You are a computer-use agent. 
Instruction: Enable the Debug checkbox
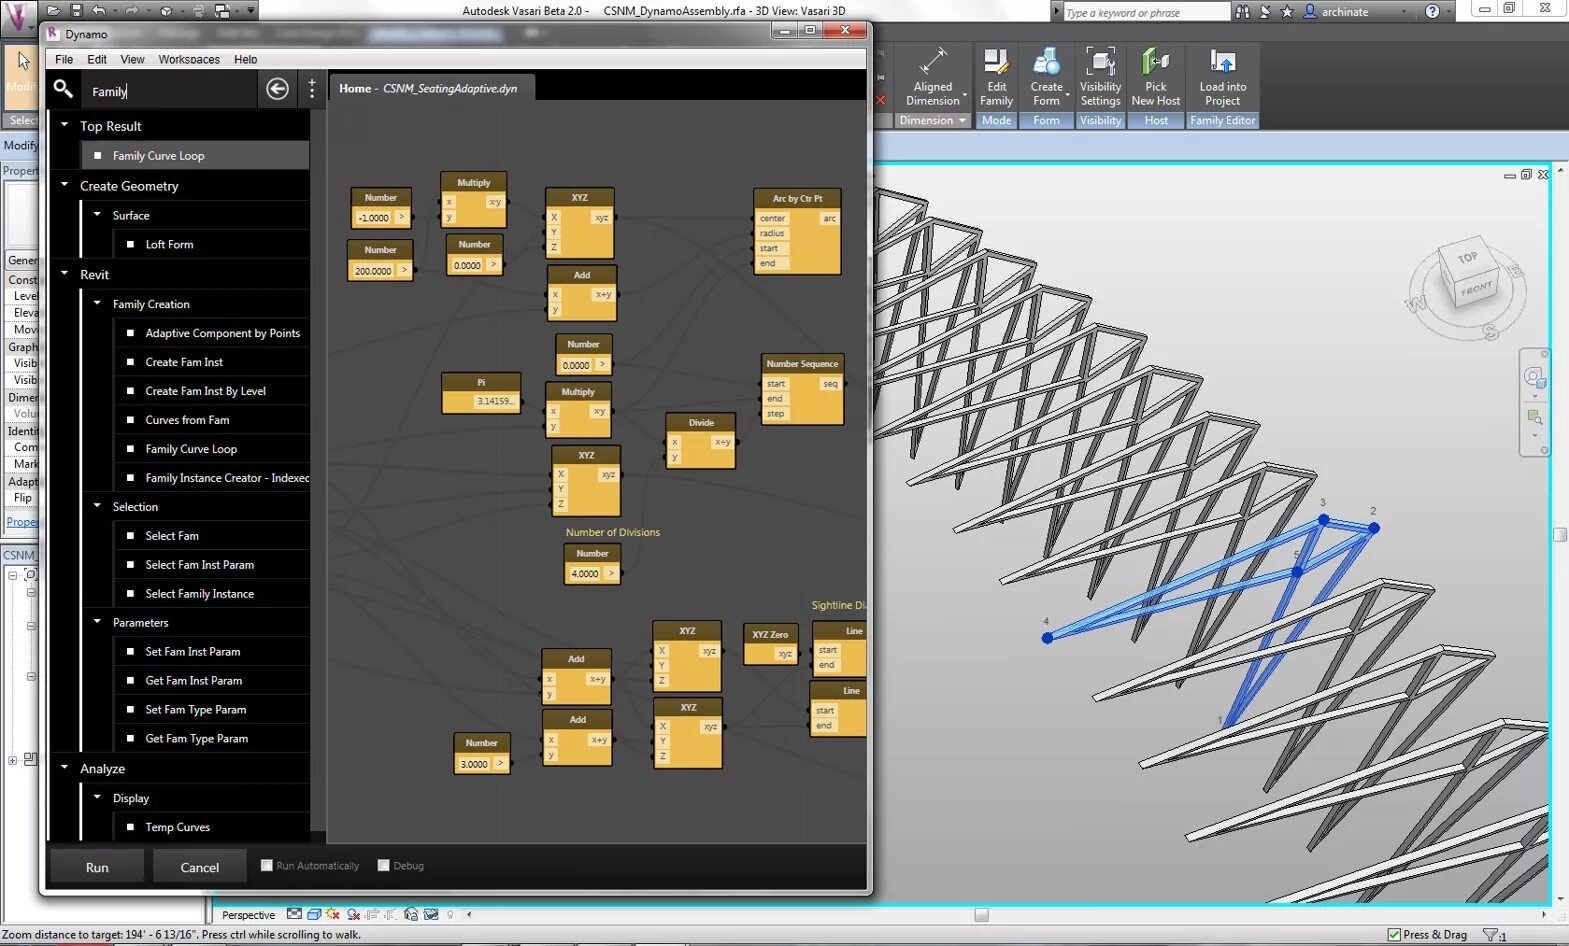pos(383,865)
